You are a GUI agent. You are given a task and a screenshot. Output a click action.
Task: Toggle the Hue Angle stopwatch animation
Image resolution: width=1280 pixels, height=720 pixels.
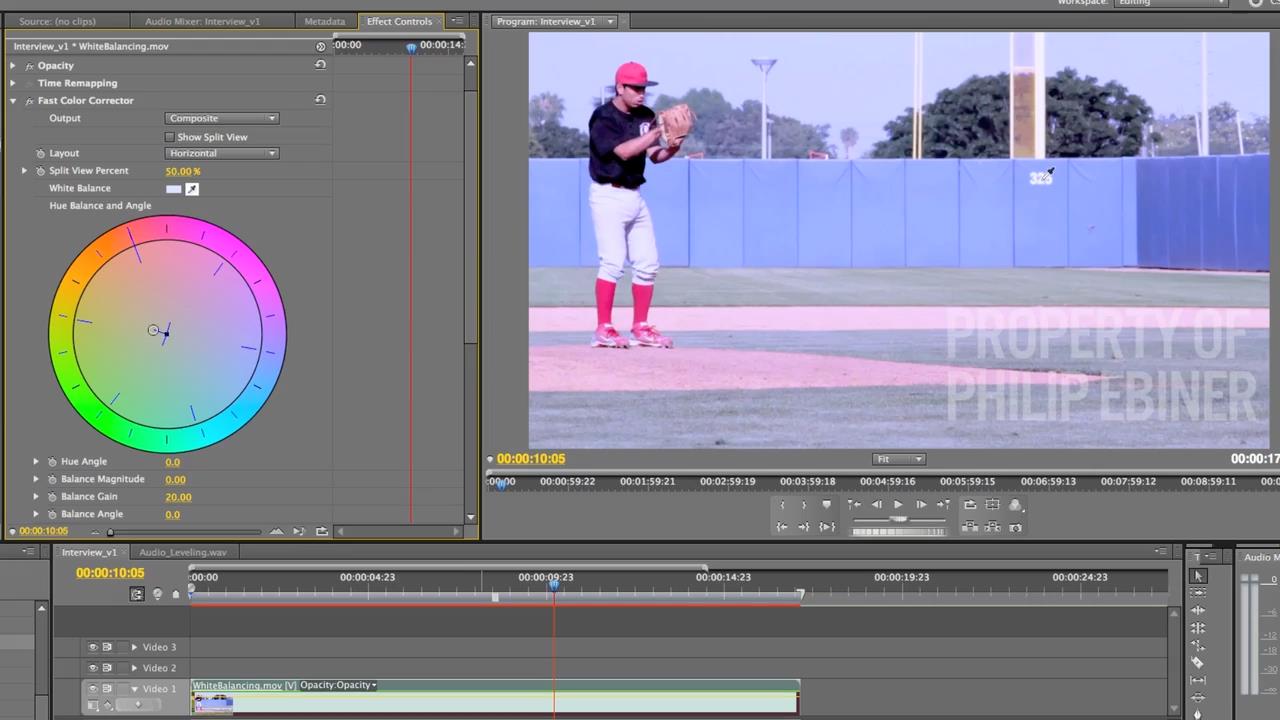[x=52, y=462]
